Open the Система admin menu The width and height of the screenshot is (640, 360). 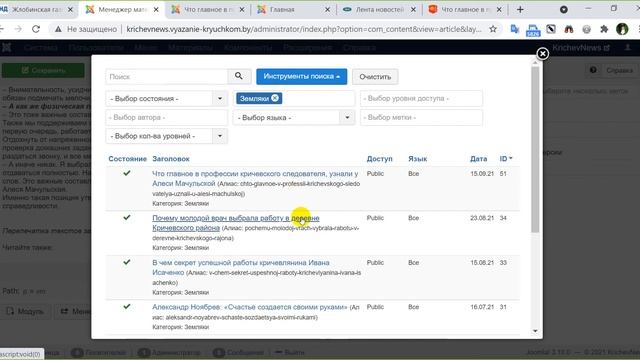coord(40,48)
